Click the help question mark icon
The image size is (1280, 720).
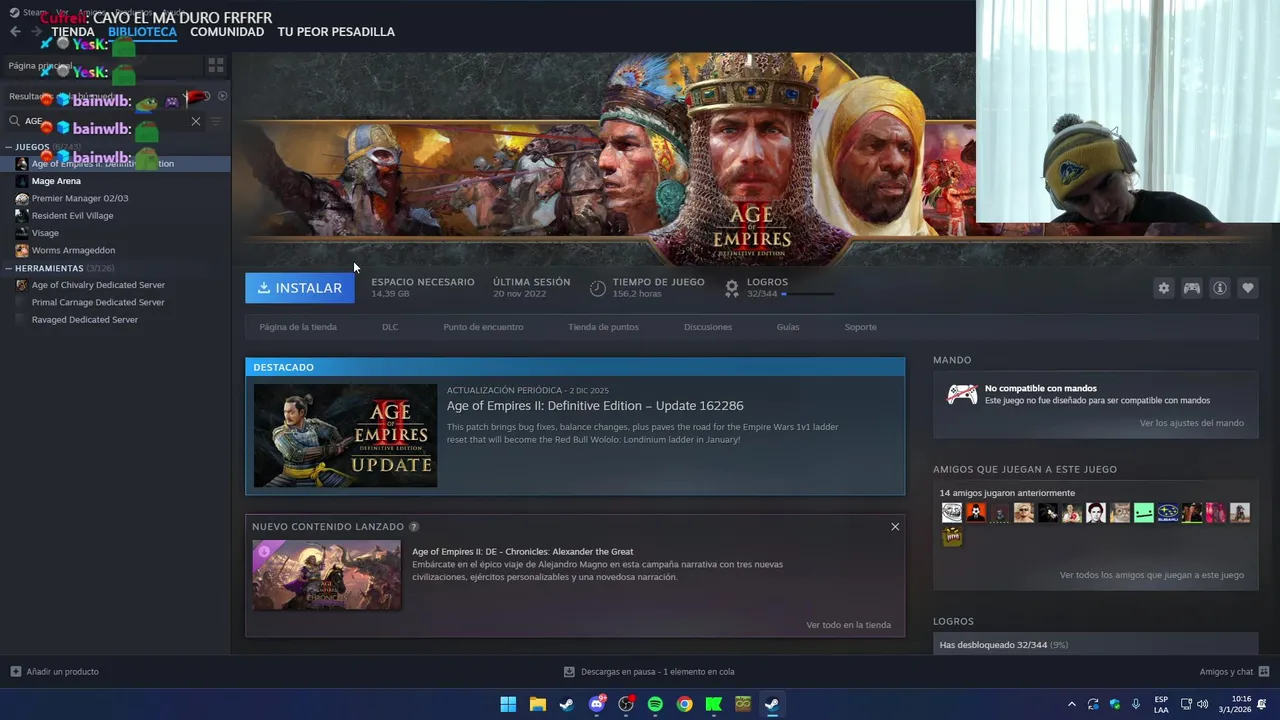pos(414,527)
